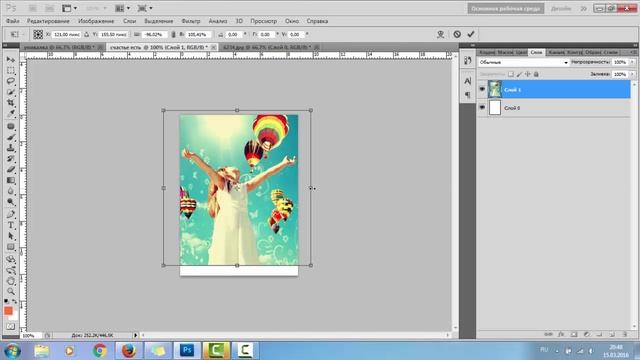Switch to the Маски panel tab
Screen dimensions: 640x360
point(505,52)
